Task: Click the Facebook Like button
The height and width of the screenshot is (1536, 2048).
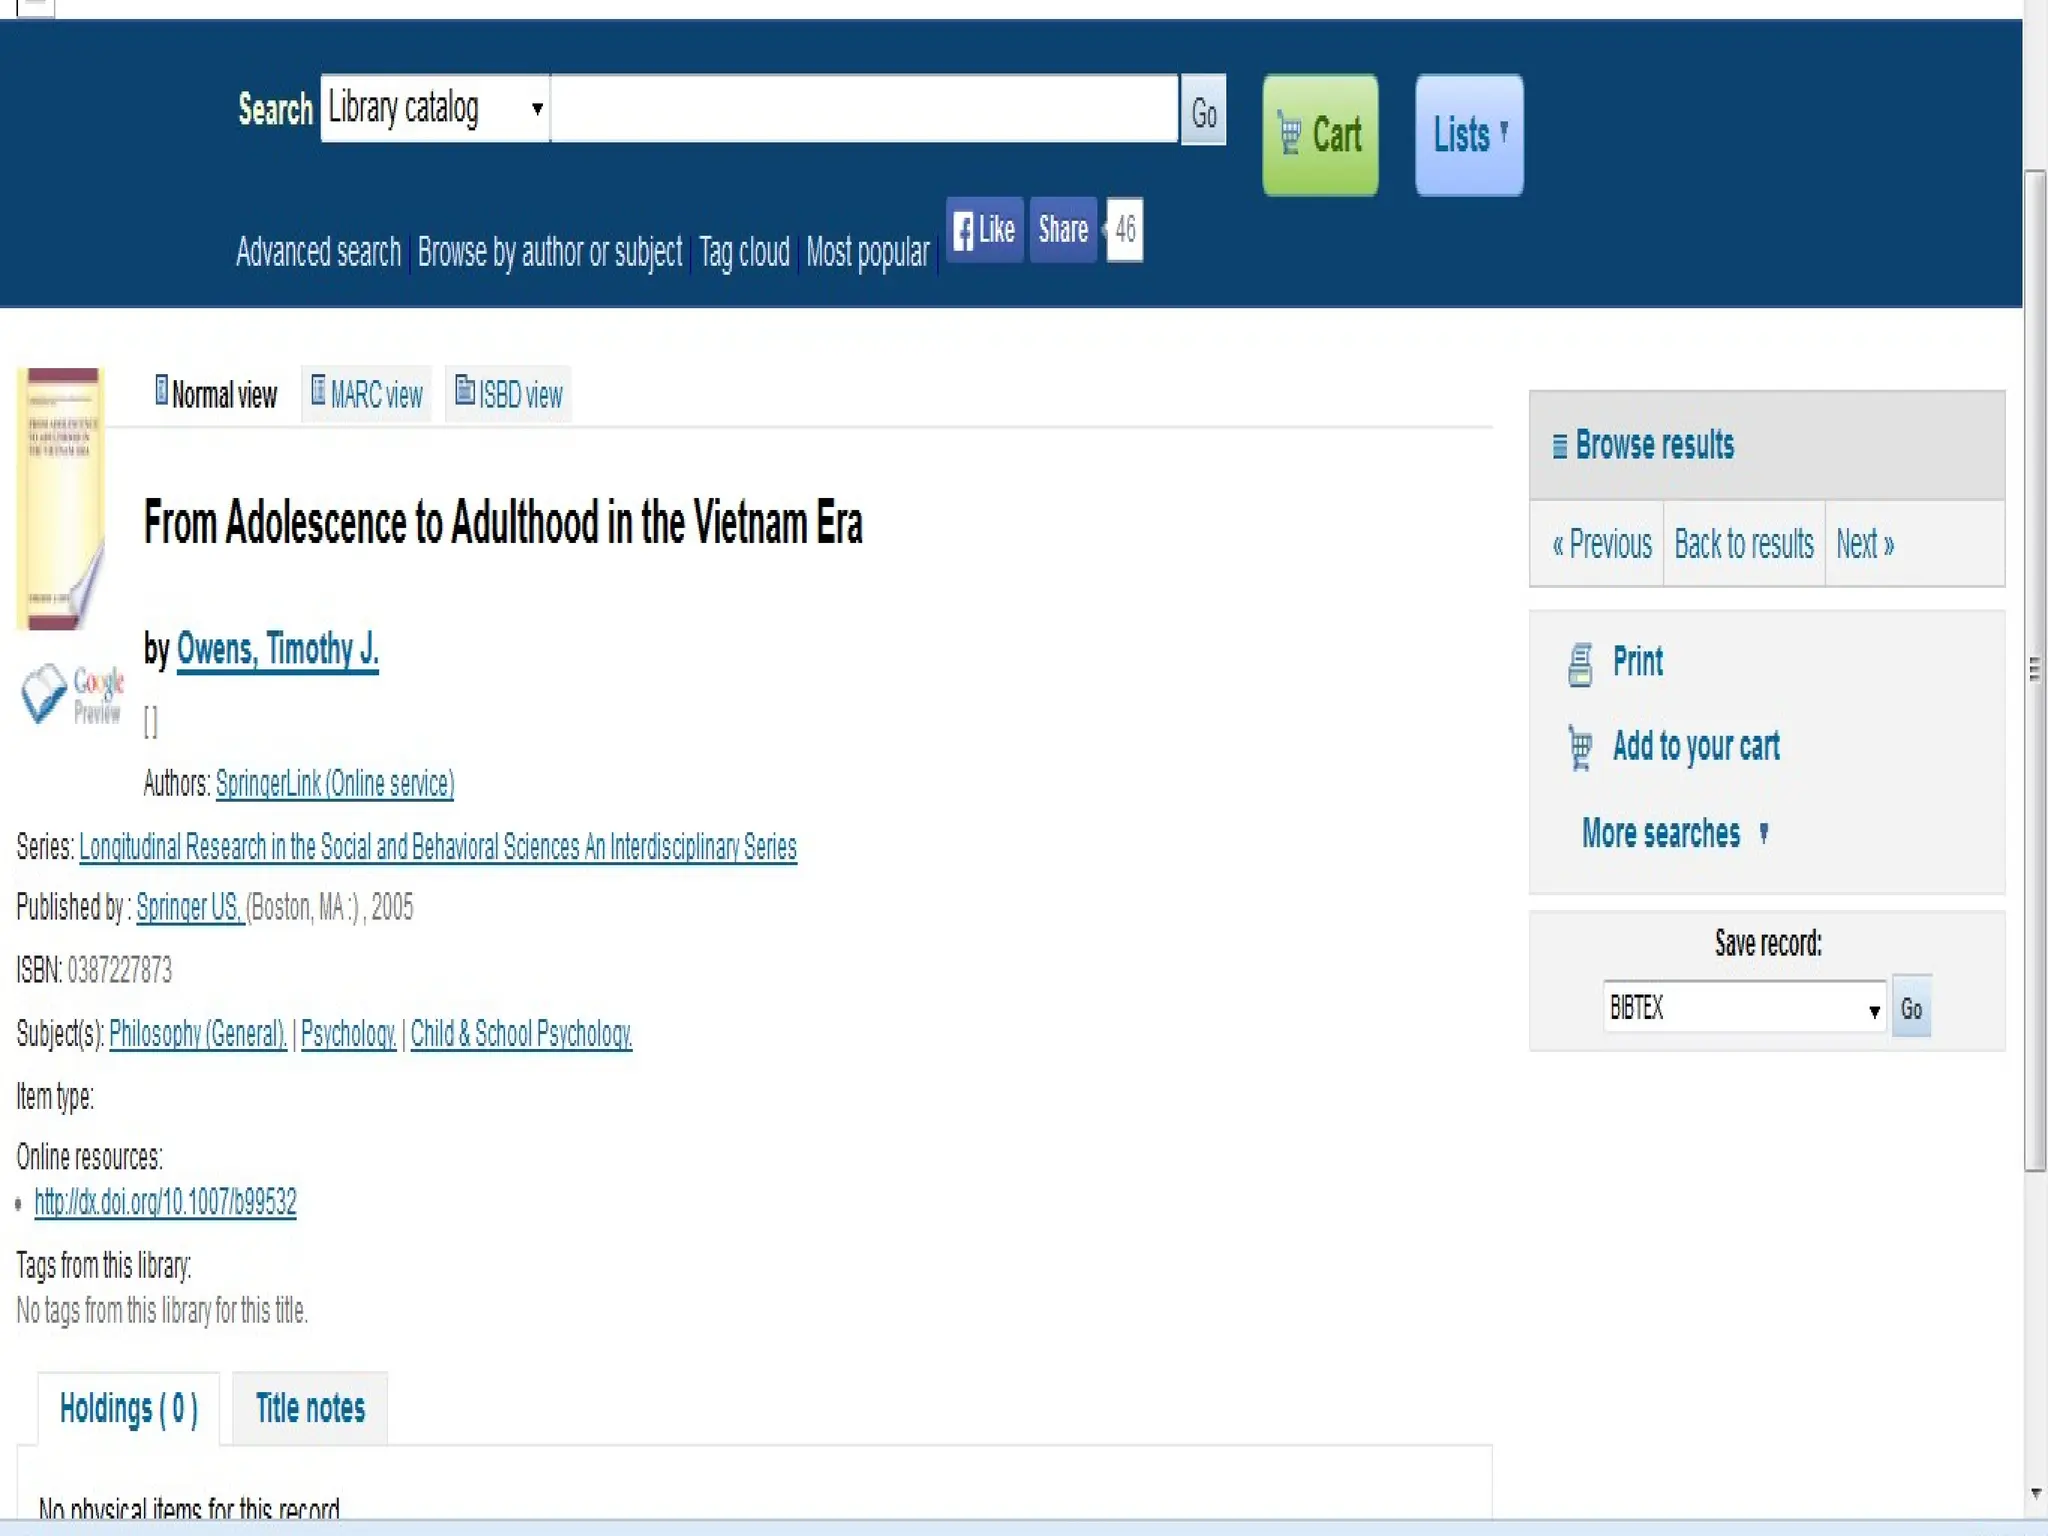Action: pos(984,230)
